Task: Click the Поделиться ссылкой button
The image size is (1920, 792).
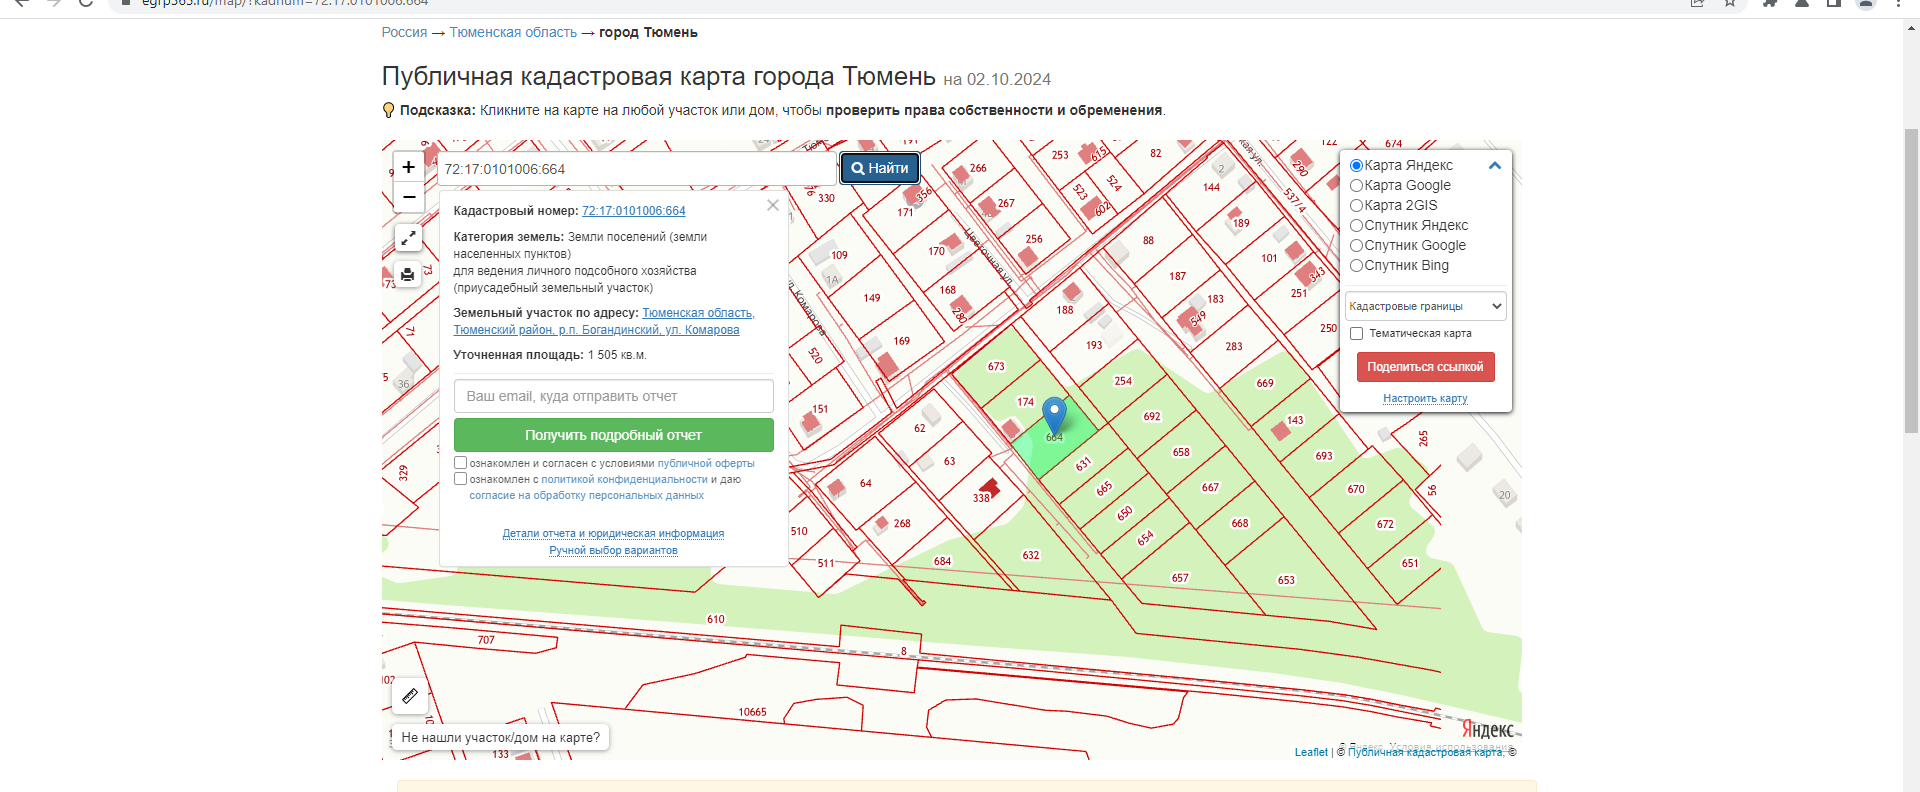Action: click(1425, 367)
